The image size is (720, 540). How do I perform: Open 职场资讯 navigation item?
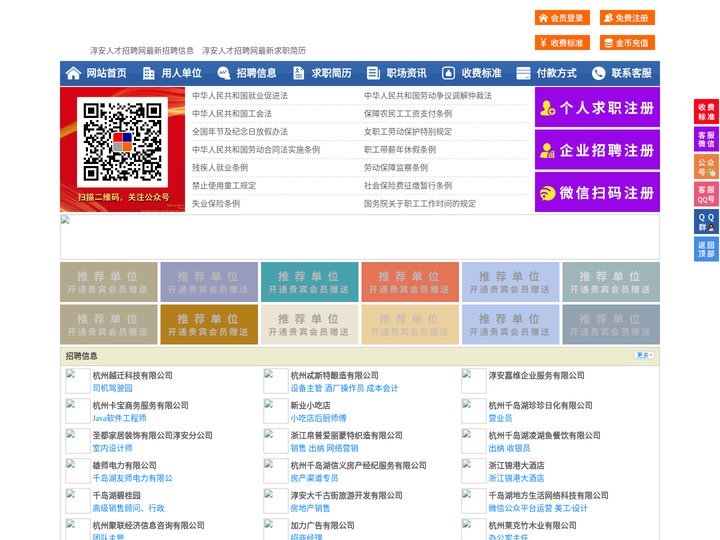(406, 73)
